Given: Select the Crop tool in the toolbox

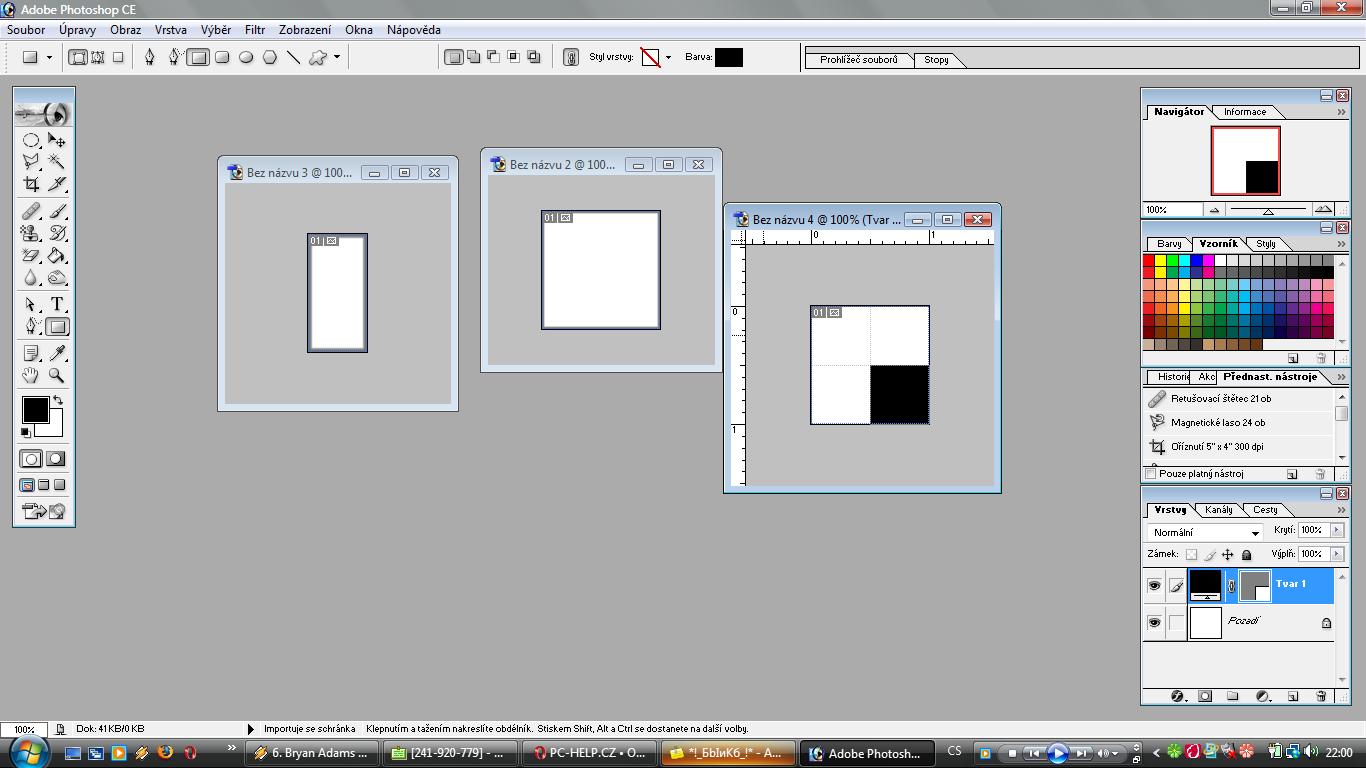Looking at the screenshot, I should [31, 184].
